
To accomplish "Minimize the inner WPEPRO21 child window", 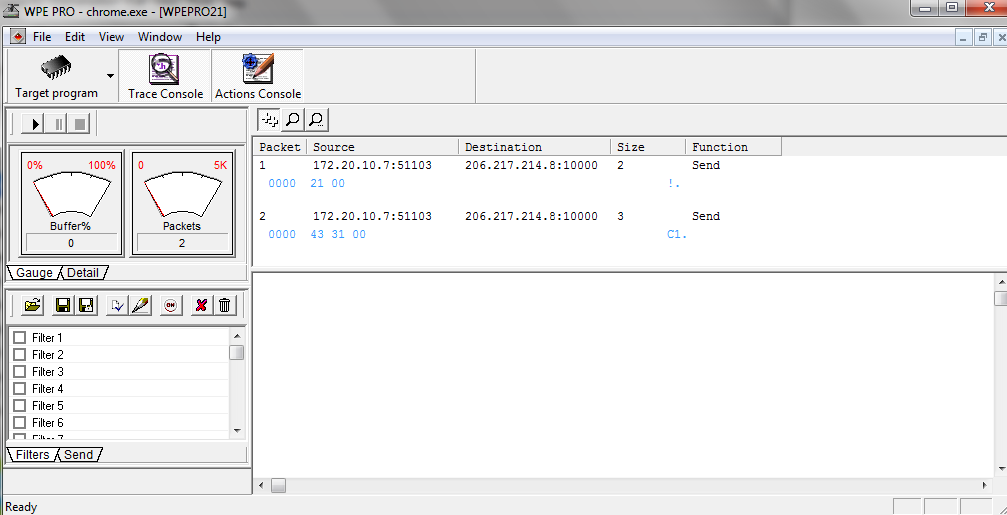I will point(963,38).
